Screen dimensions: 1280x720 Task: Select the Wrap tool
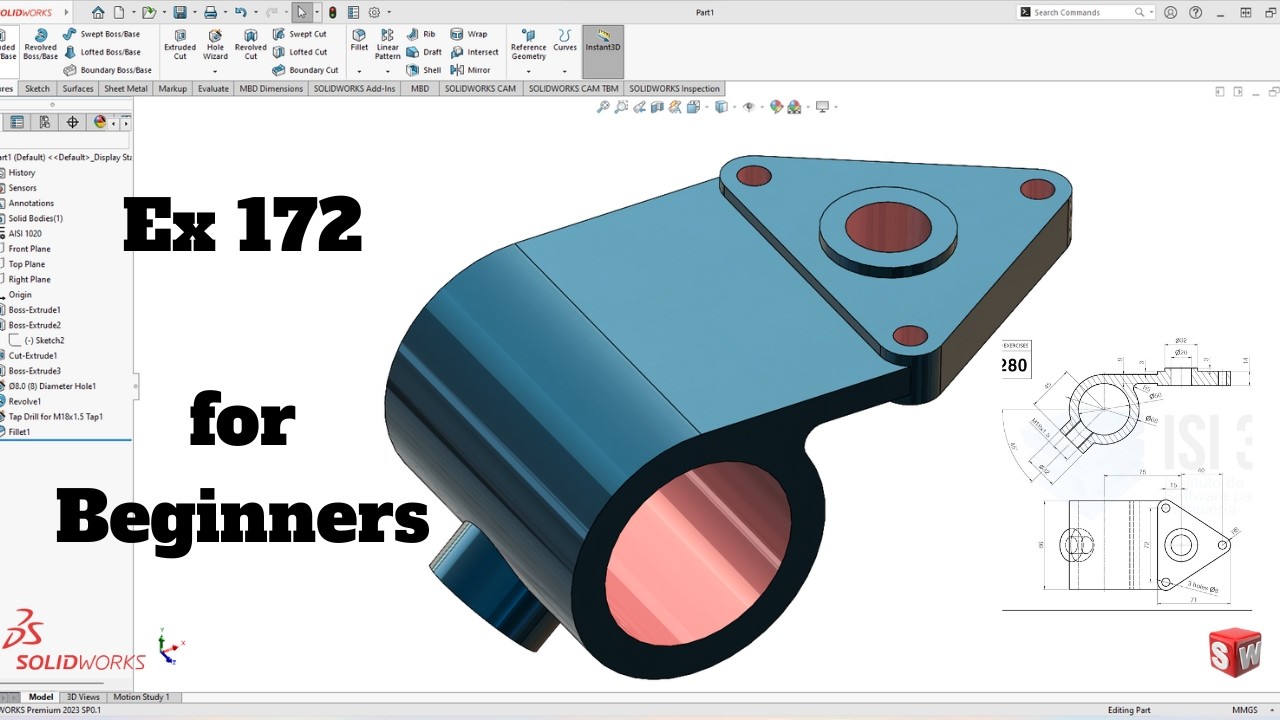469,34
